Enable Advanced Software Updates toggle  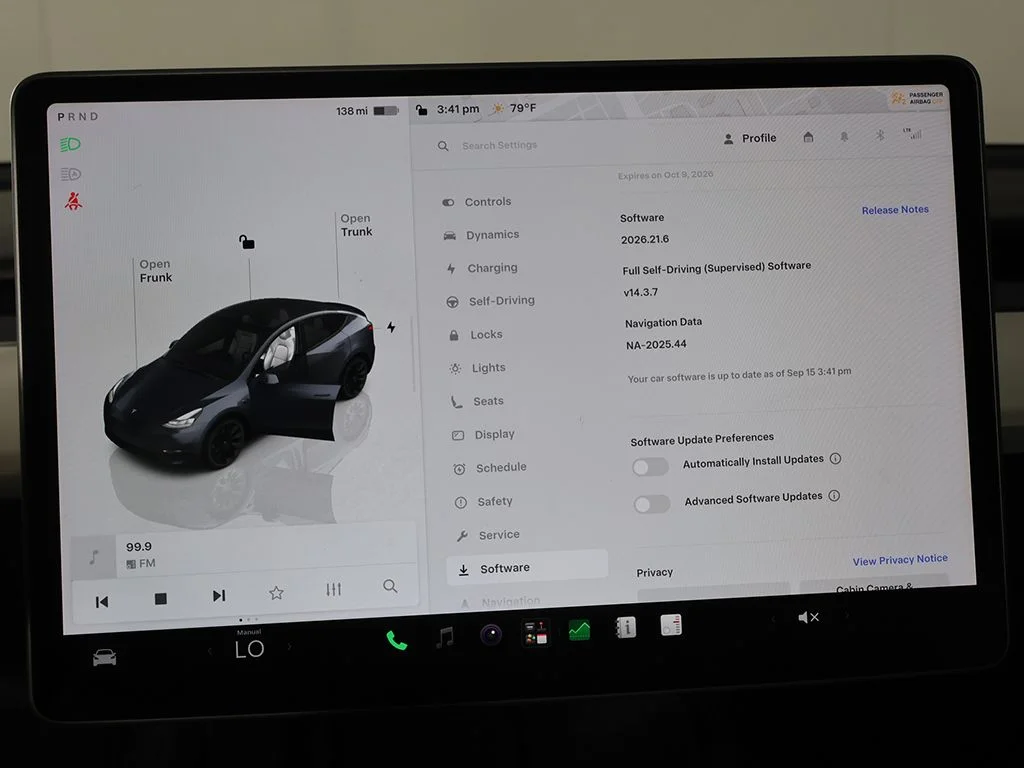click(652, 504)
